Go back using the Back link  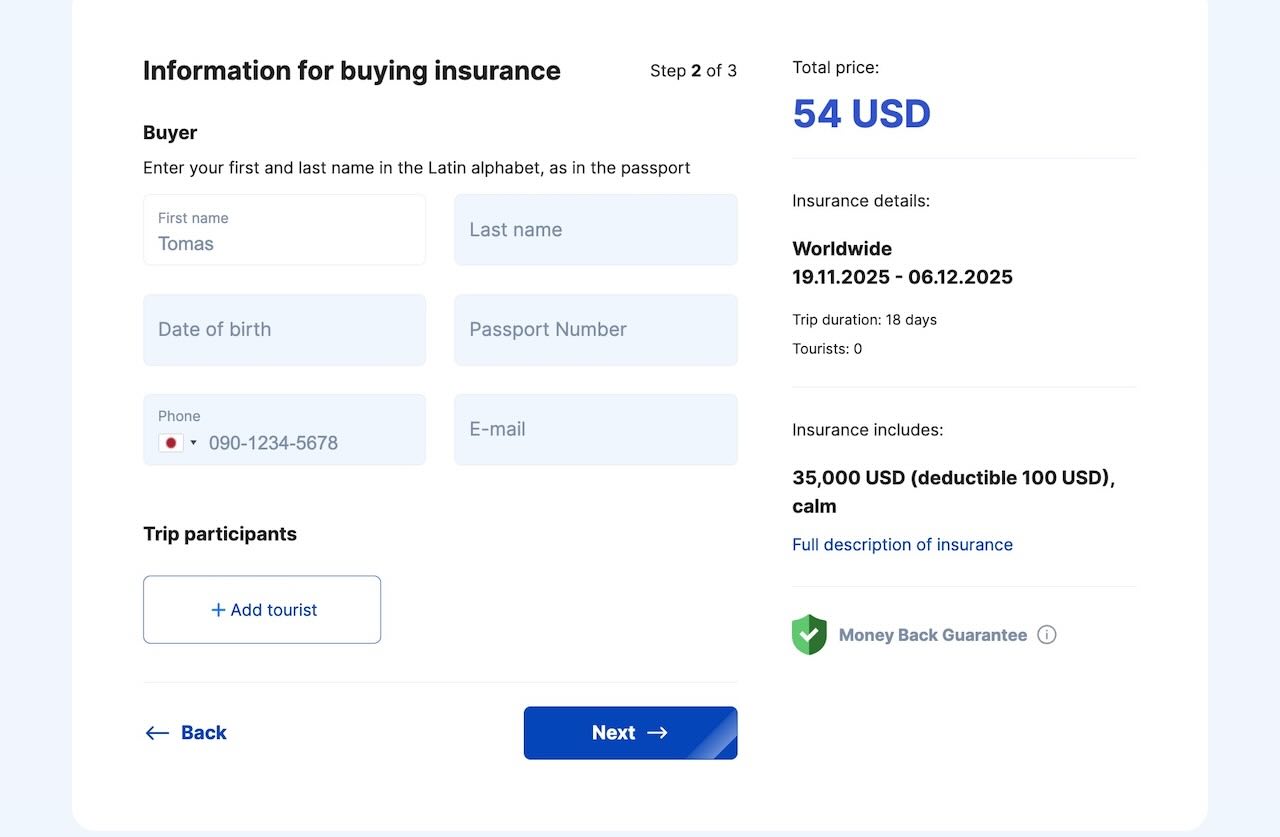coord(186,733)
